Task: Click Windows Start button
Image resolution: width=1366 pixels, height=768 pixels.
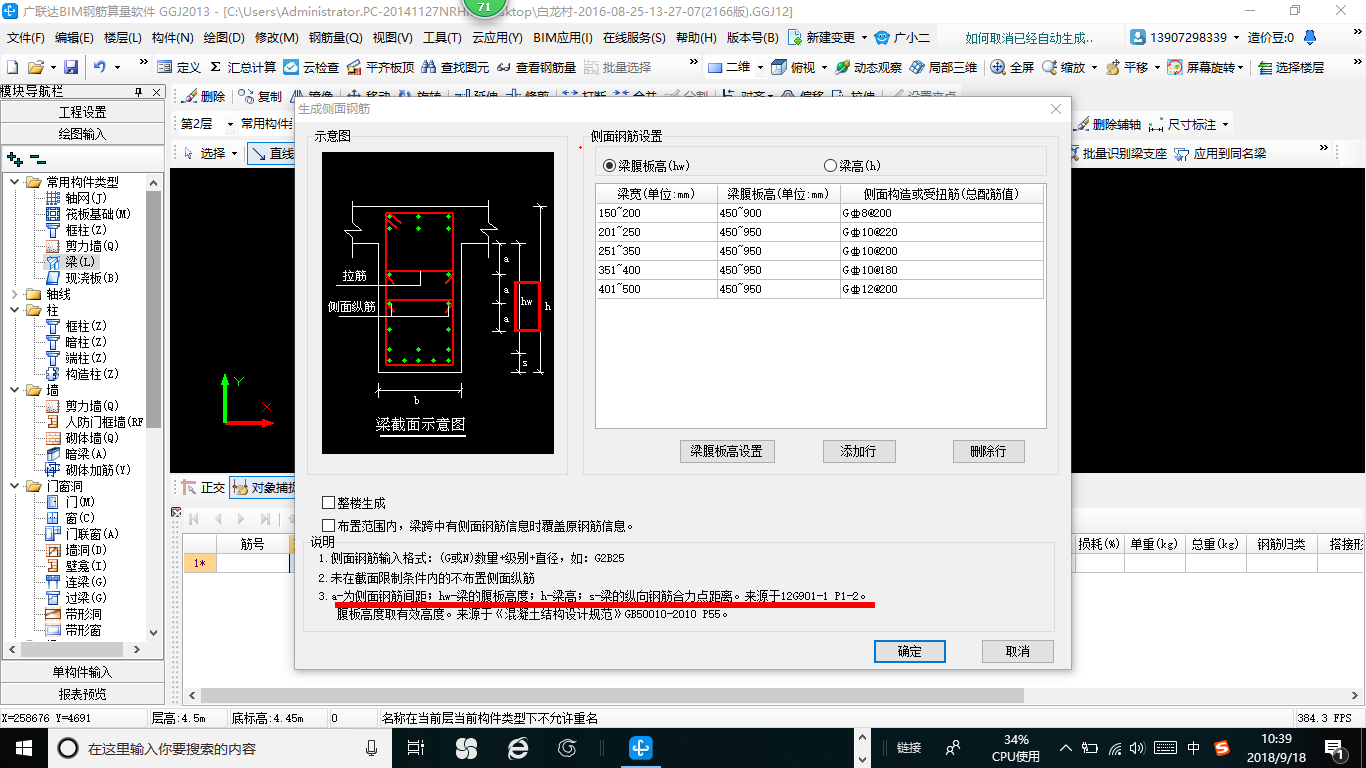Action: [22, 748]
